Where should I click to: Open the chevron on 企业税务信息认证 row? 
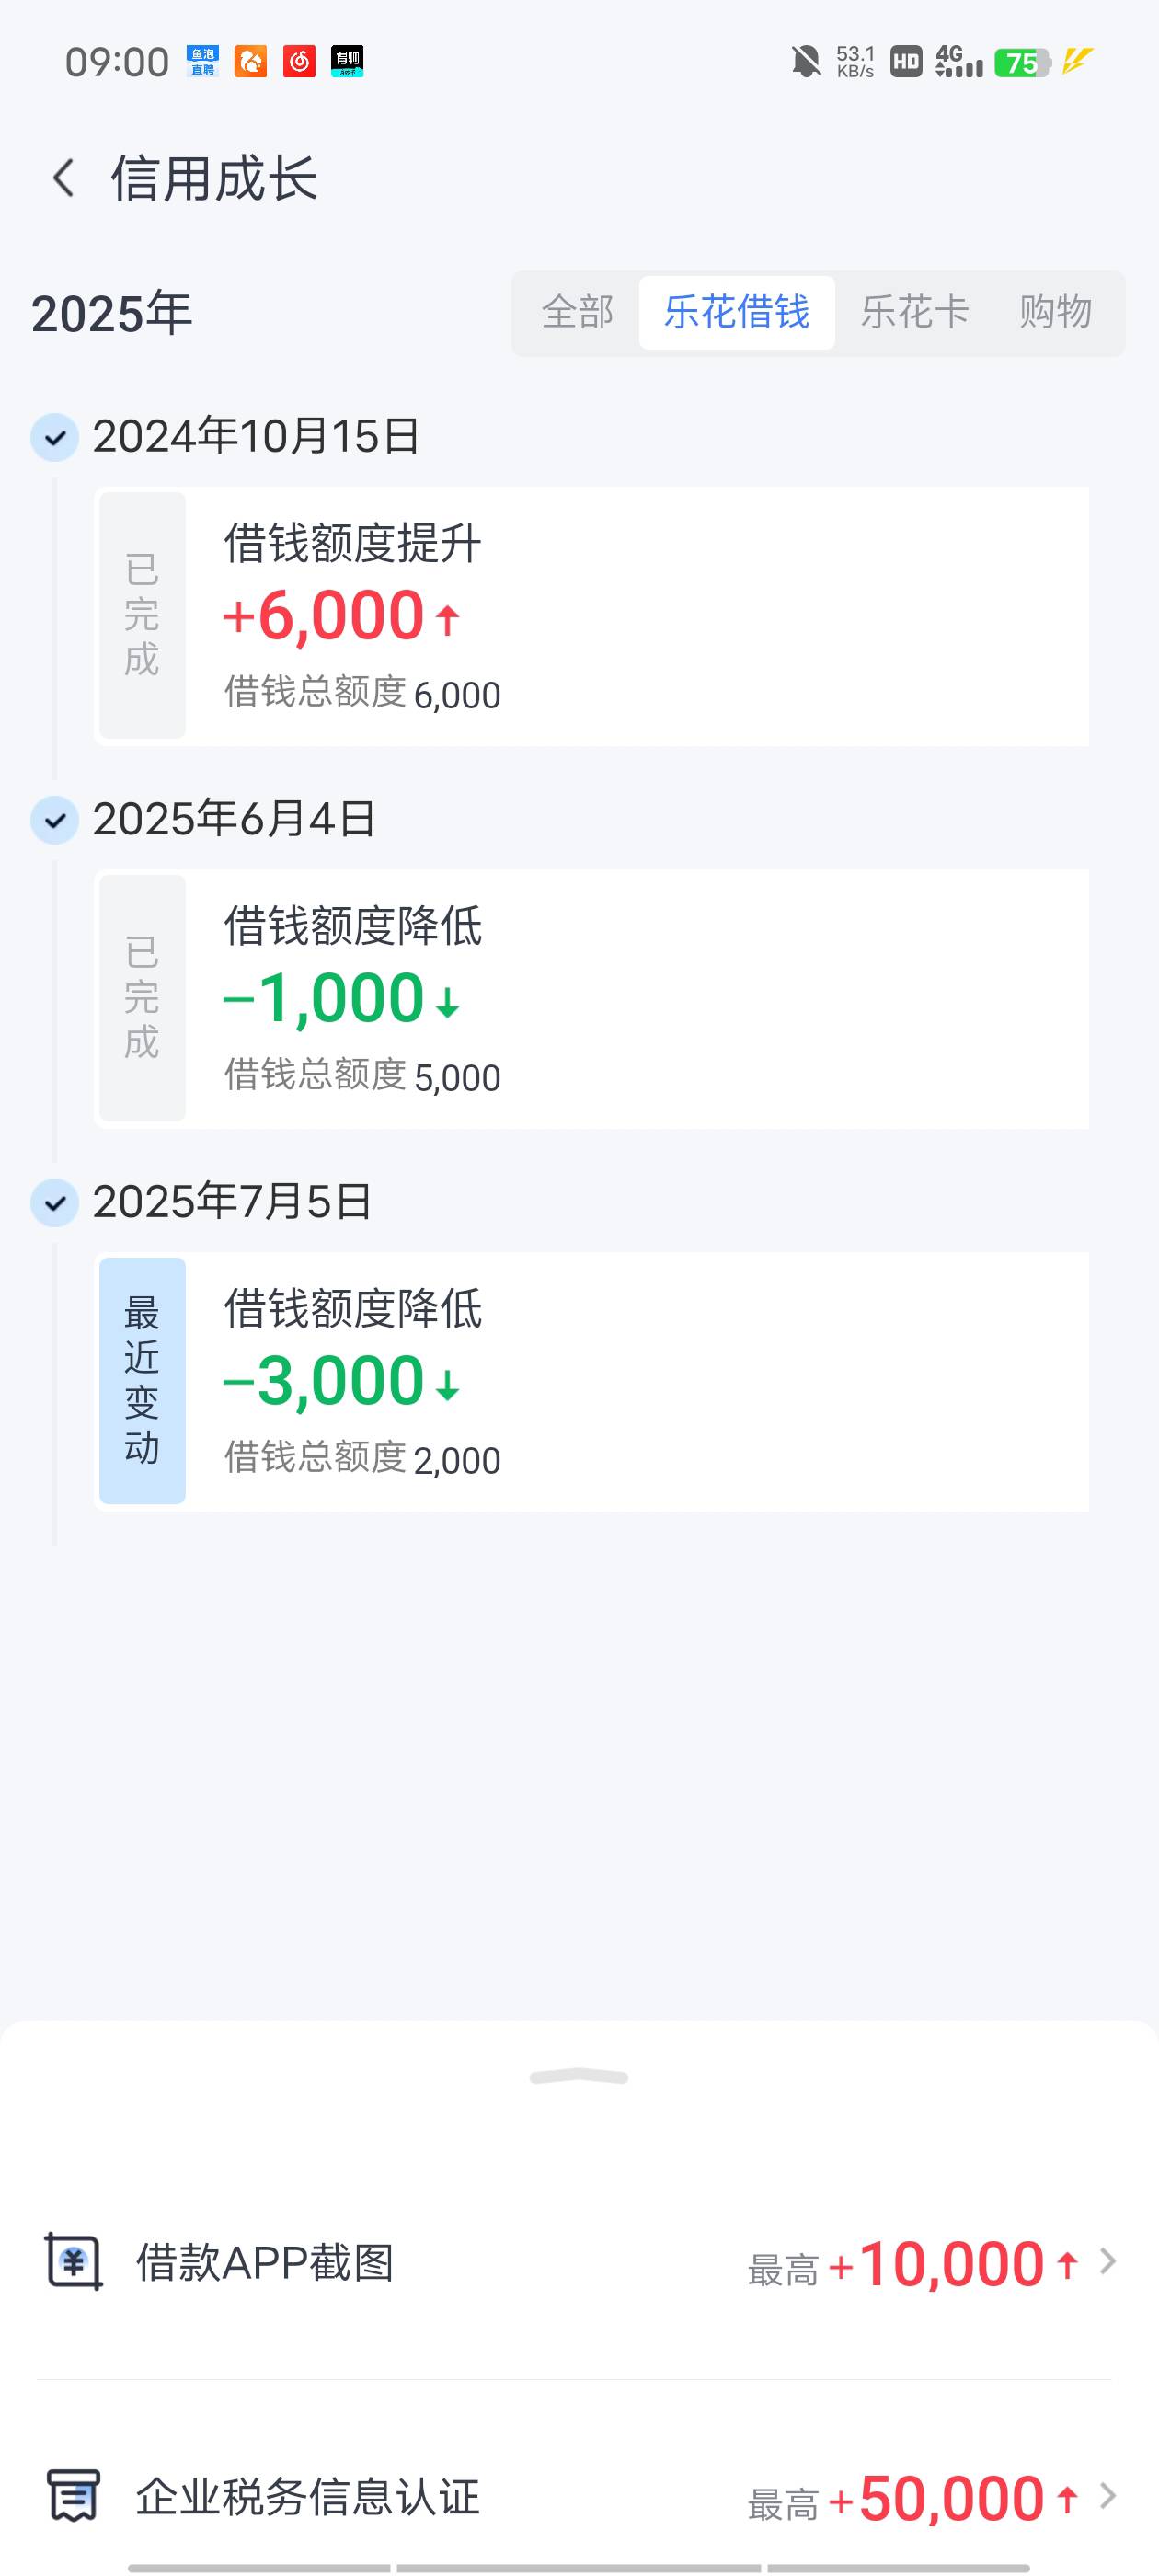click(x=1108, y=2496)
